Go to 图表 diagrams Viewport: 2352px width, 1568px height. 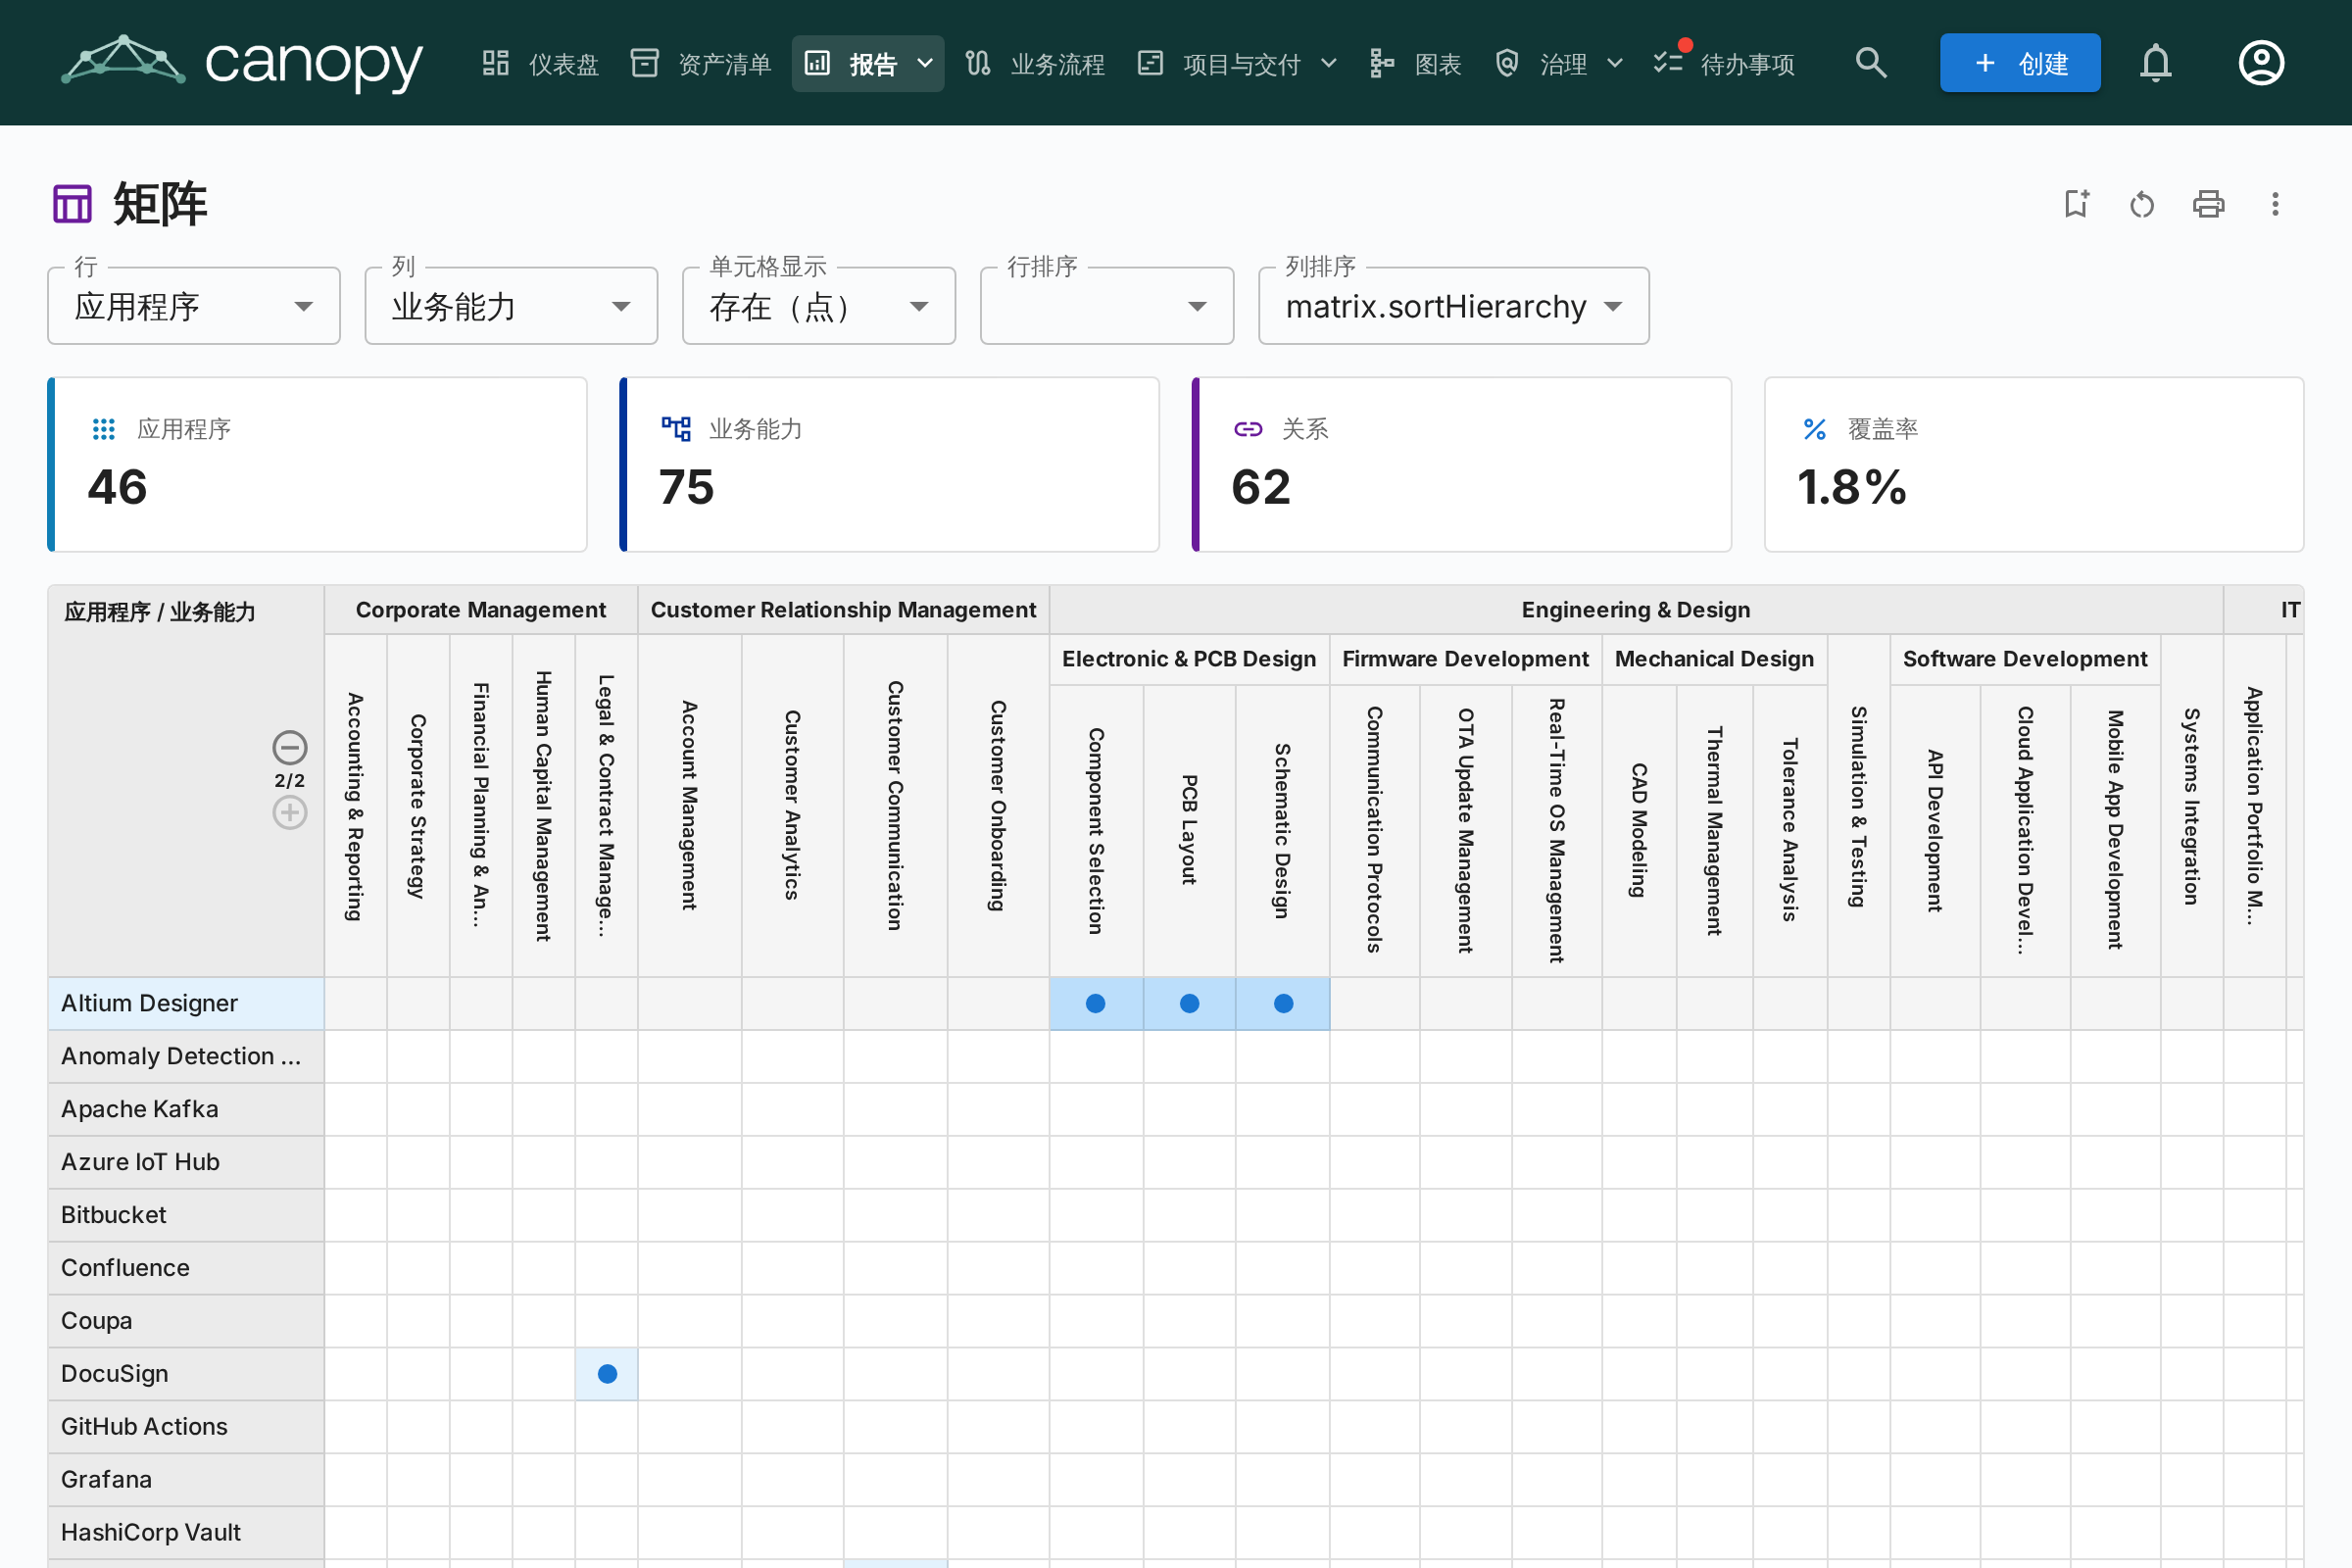click(1416, 64)
